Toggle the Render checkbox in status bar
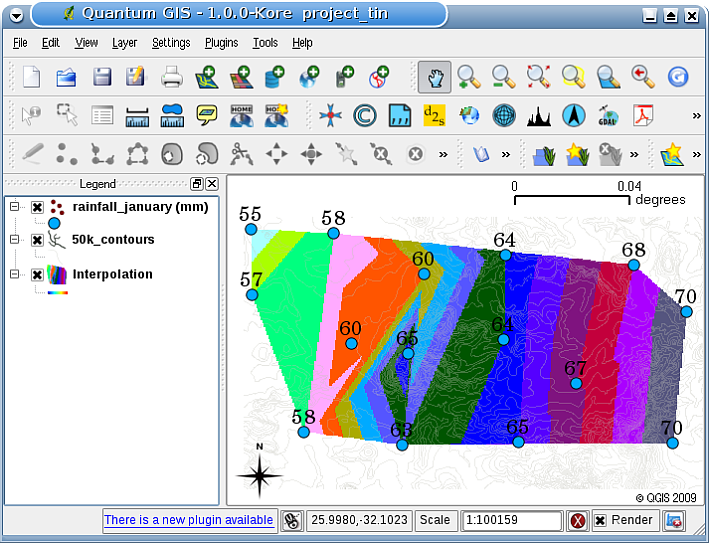This screenshot has width=709, height=543. click(600, 520)
